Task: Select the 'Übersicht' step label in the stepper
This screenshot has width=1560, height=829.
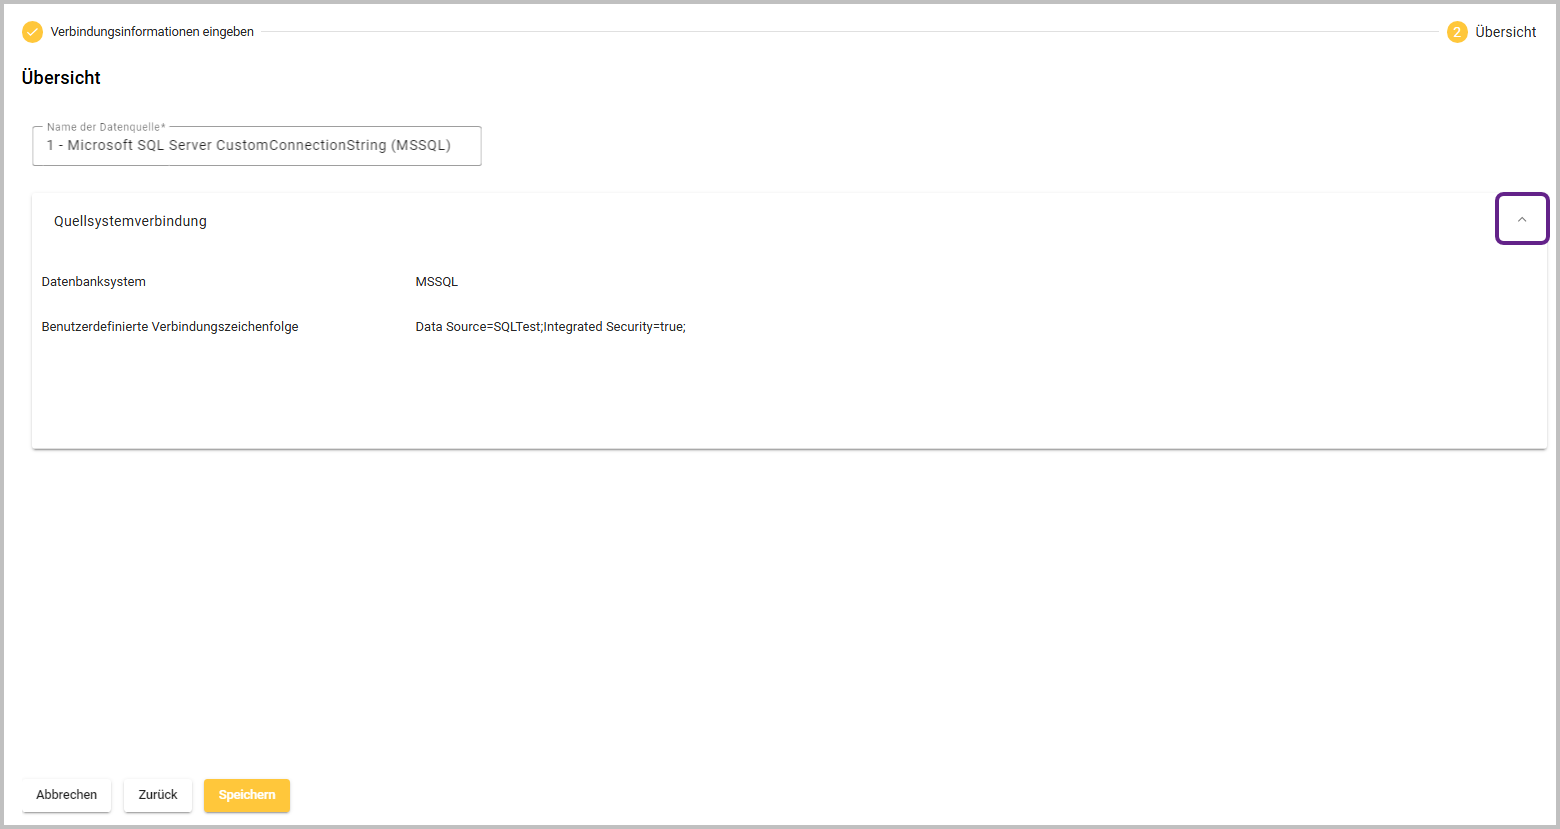Action: [x=1505, y=32]
